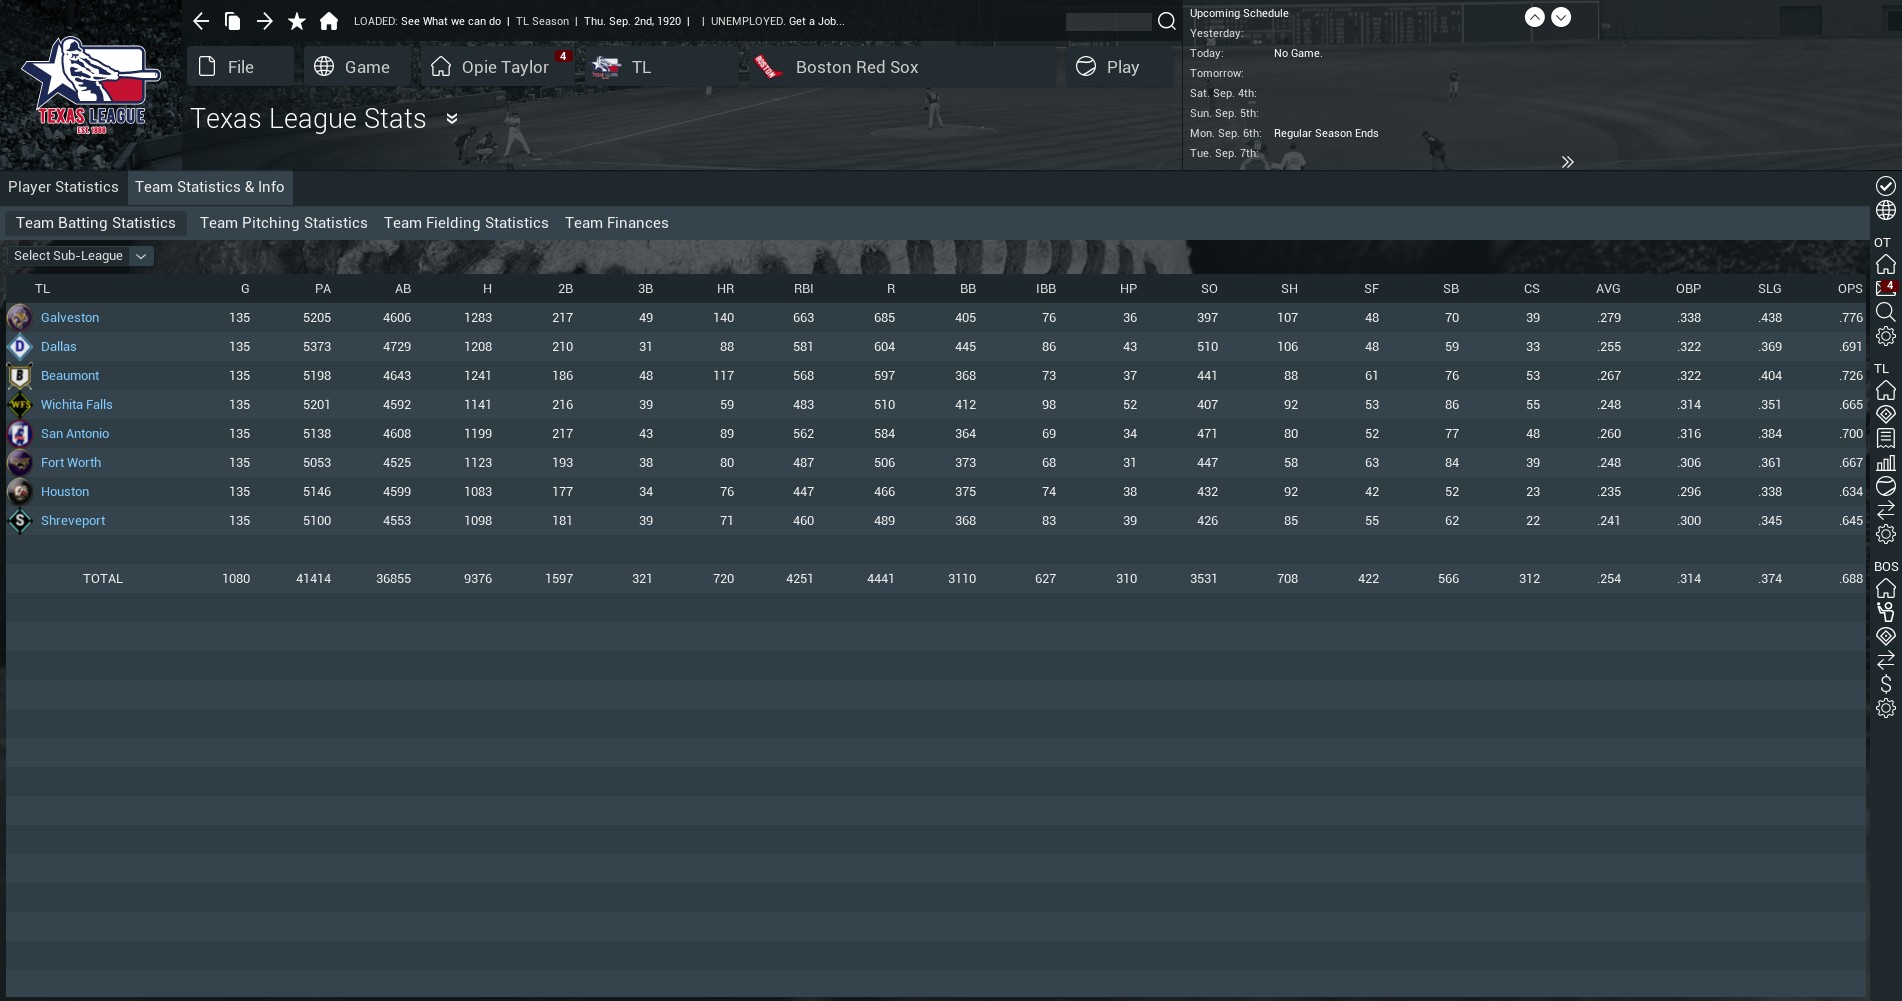Image resolution: width=1902 pixels, height=1001 pixels.
Task: Open TL transactions arrows icon
Action: coord(1885,510)
